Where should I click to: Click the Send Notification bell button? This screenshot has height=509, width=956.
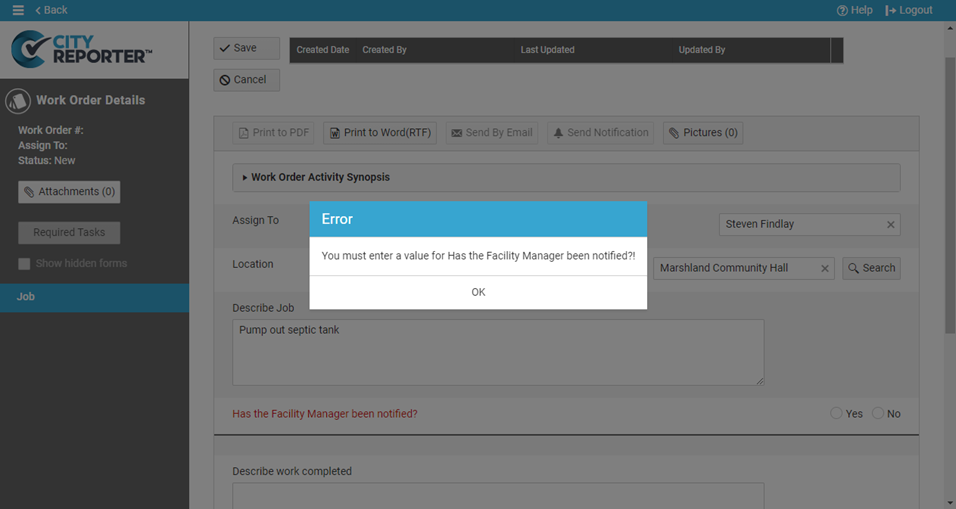(x=601, y=133)
